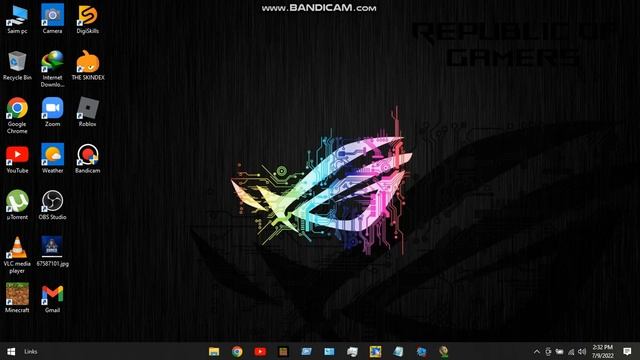Open YouTube app from the taskbar
This screenshot has height=360, width=640.
260,351
